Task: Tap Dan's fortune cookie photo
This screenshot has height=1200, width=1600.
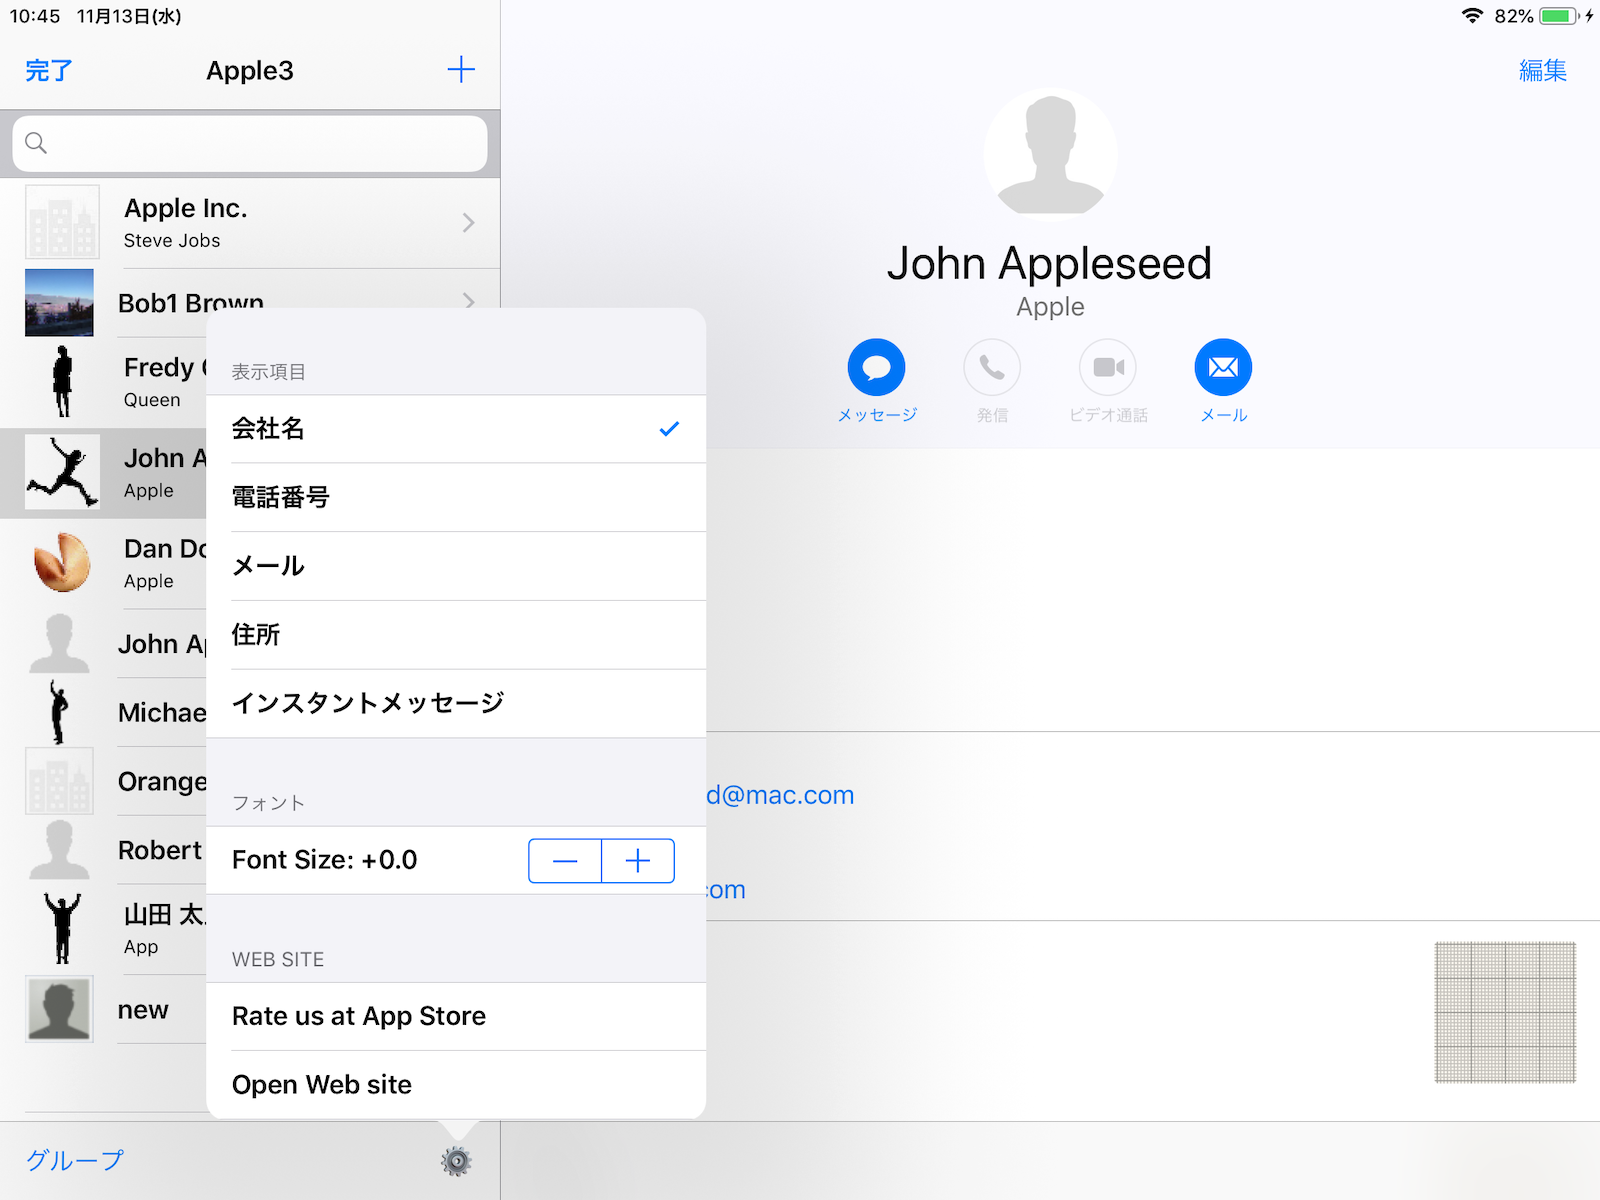Action: pyautogui.click(x=62, y=562)
